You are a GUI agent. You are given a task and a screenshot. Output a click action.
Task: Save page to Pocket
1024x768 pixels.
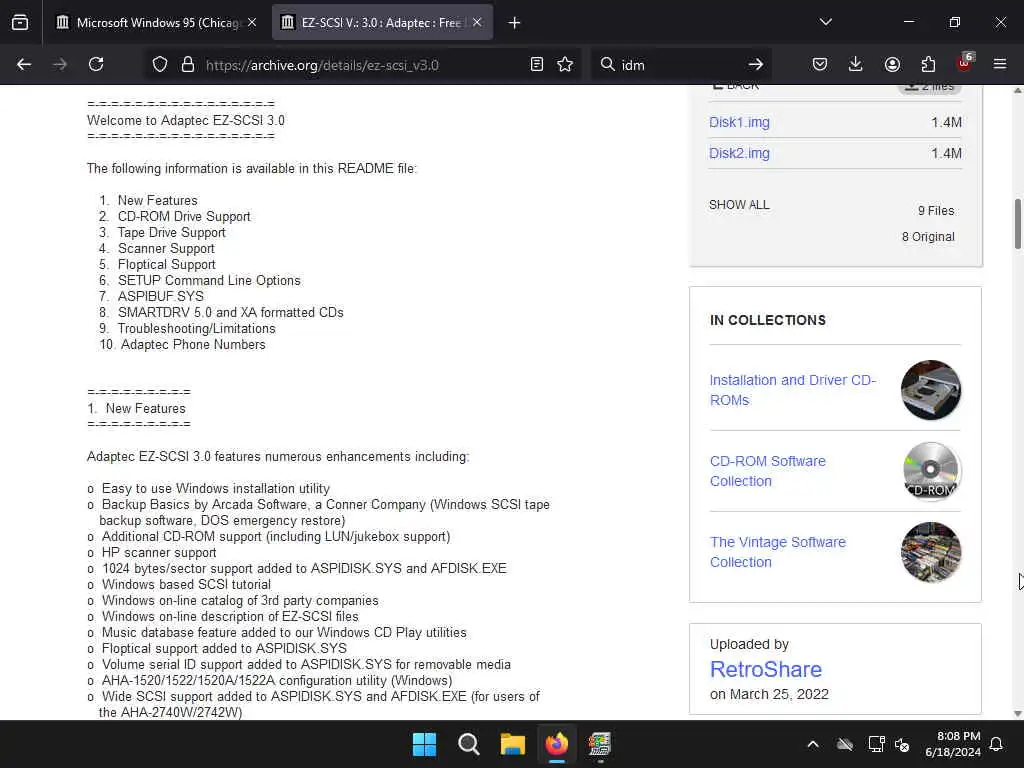coord(820,64)
